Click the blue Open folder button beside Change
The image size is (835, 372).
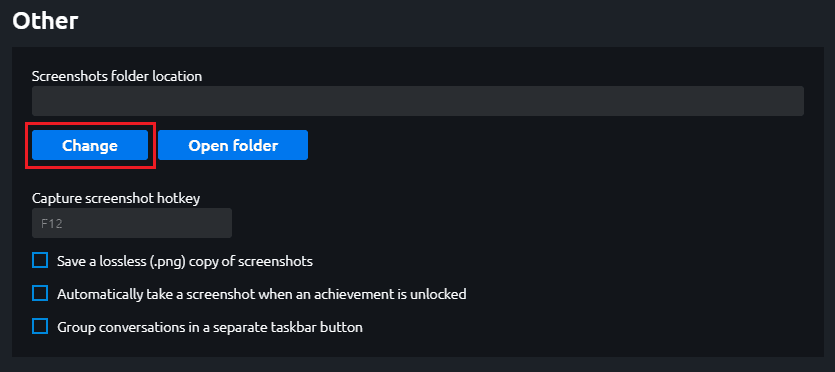click(233, 145)
